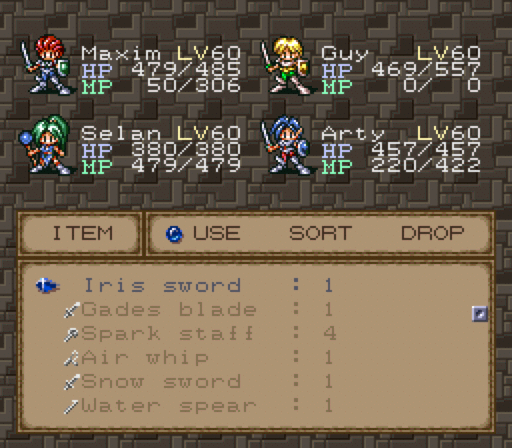The height and width of the screenshot is (448, 512).
Task: Select Maxim's character portrait
Action: pyautogui.click(x=45, y=65)
